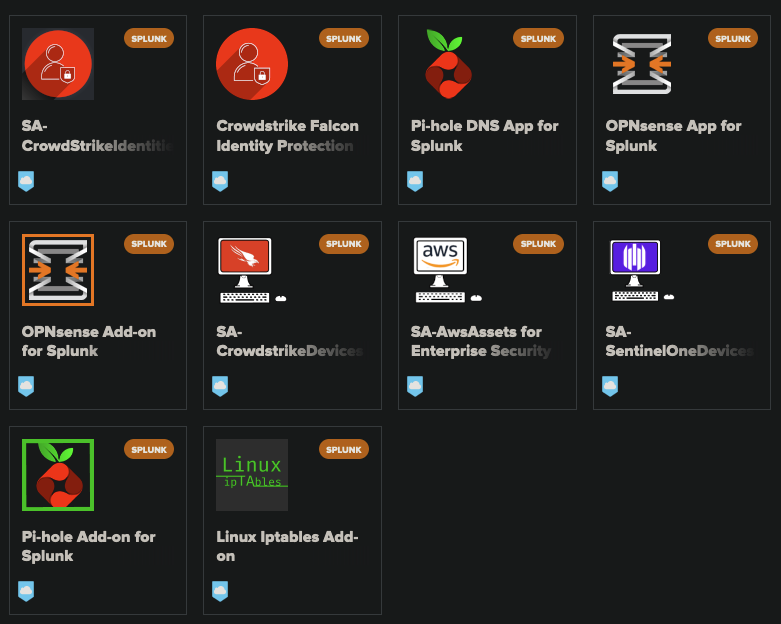Screen dimensions: 781x624
Task: Click the "OPNsense App for Splunk" title
Action: pos(673,136)
